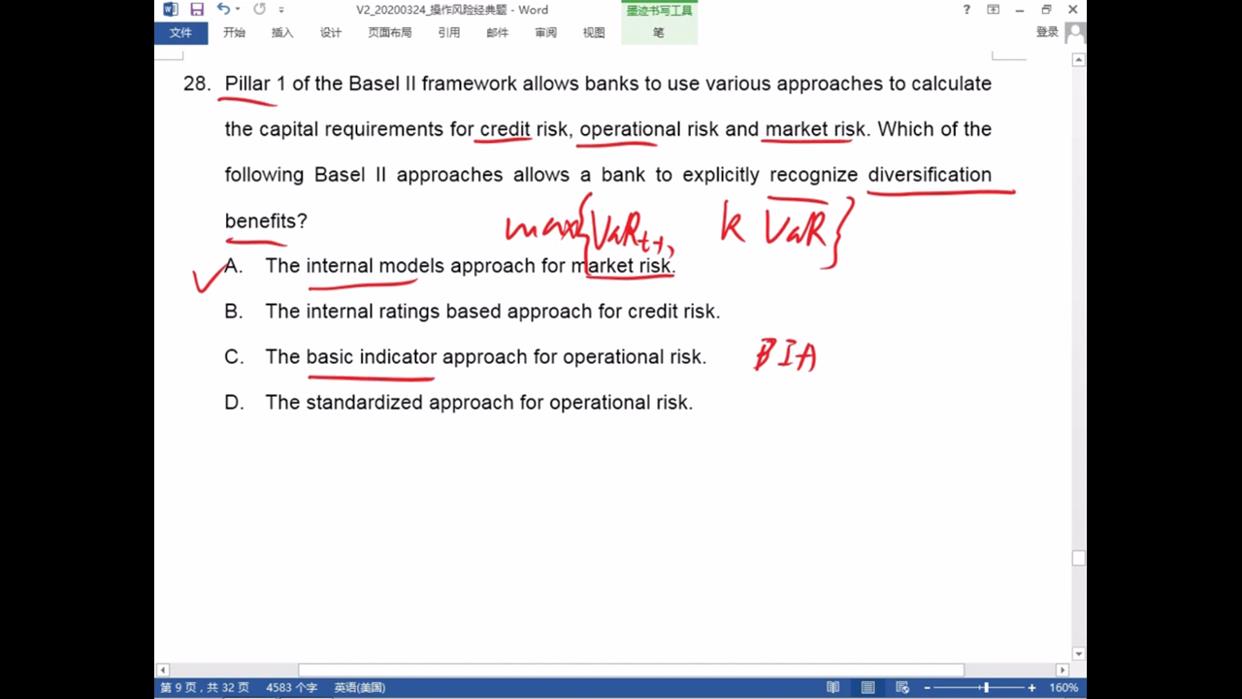Screen dimensions: 1242x699
Task: Restore down the Word window
Action: [1046, 10]
